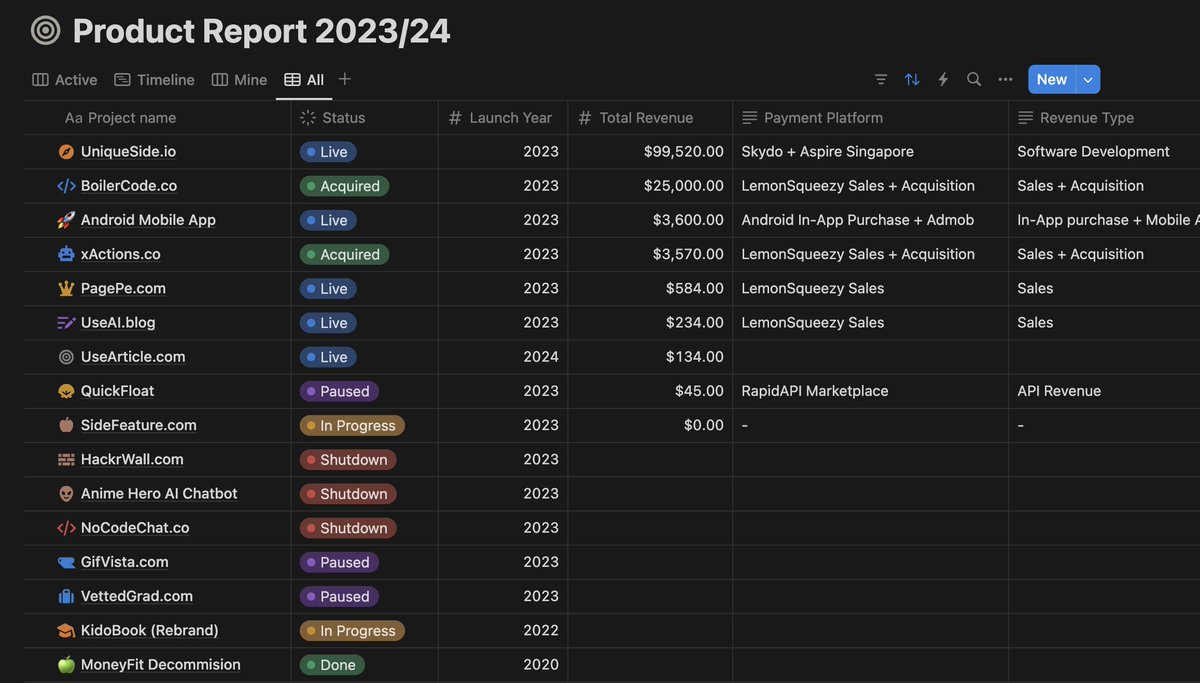This screenshot has height=683, width=1200.
Task: Select the All view tab
Action: [304, 80]
